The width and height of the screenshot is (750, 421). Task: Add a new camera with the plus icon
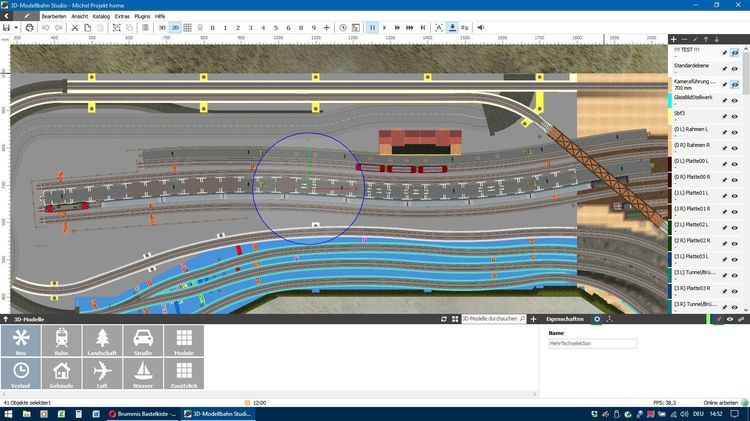tap(327, 28)
